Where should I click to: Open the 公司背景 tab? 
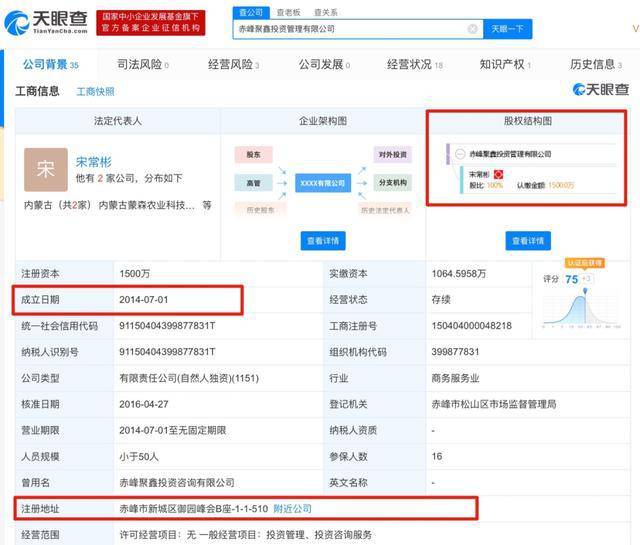[51, 64]
